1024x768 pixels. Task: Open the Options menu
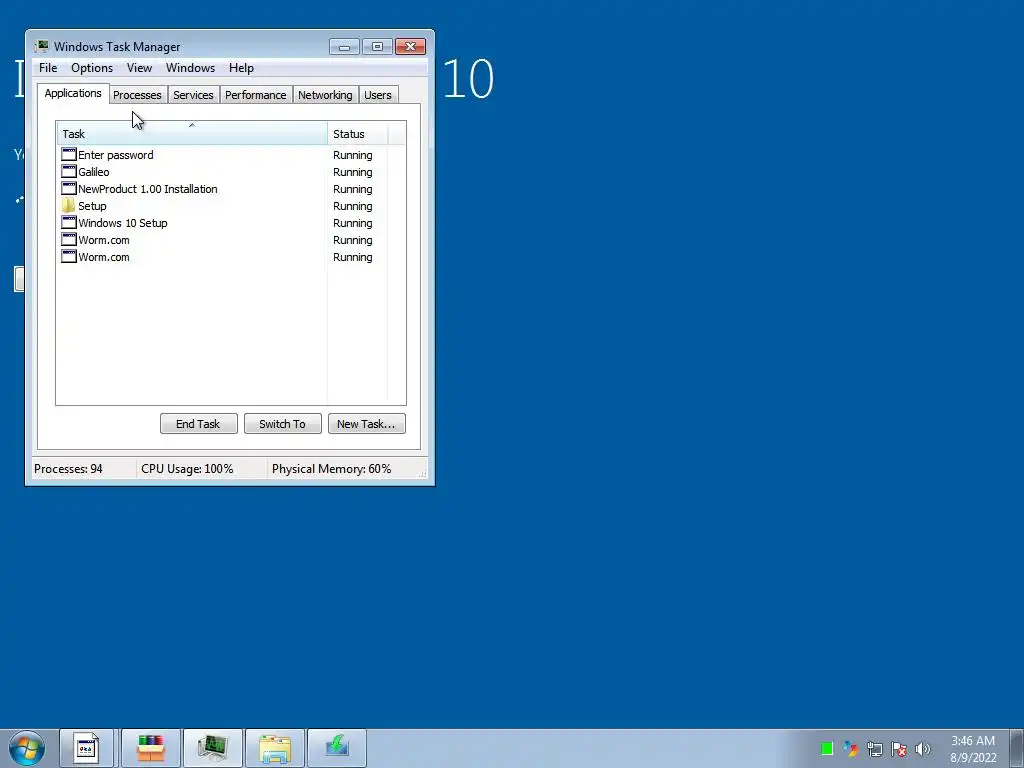pos(92,68)
